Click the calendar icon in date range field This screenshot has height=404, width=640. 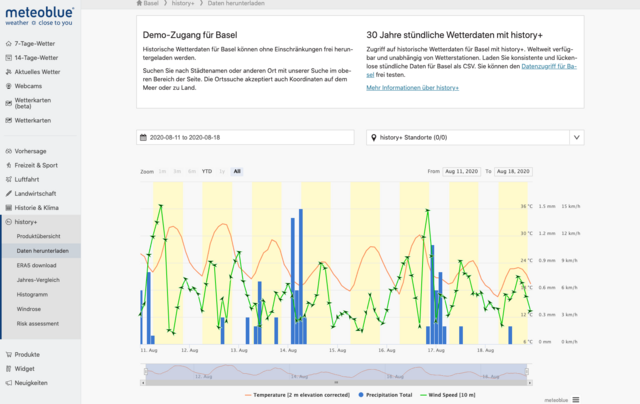pos(143,138)
